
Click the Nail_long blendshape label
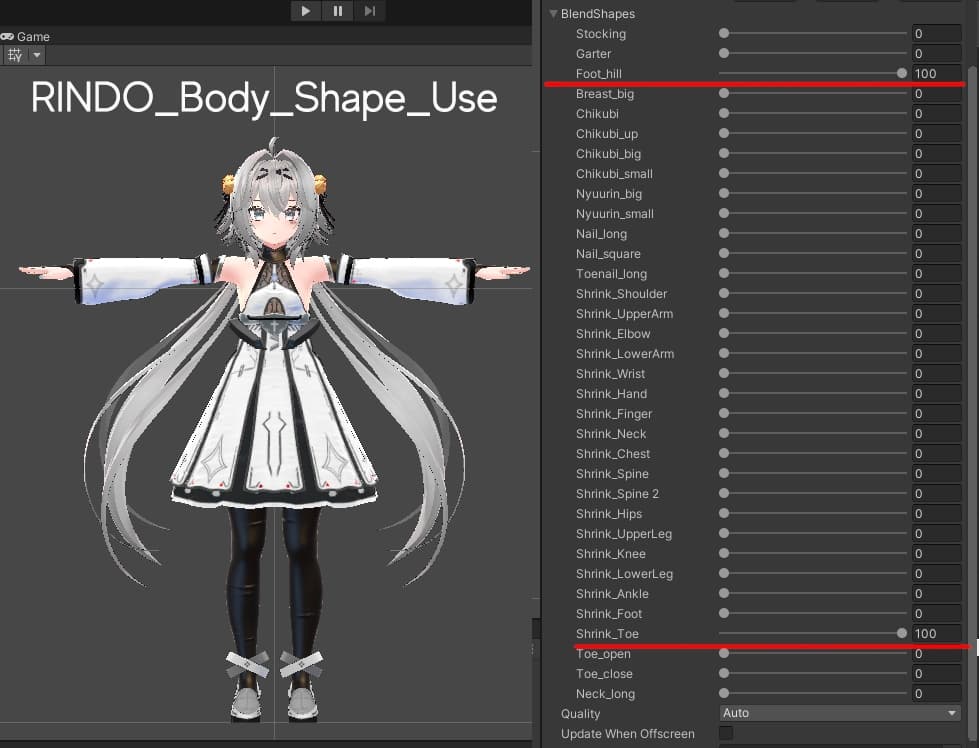click(x=601, y=234)
